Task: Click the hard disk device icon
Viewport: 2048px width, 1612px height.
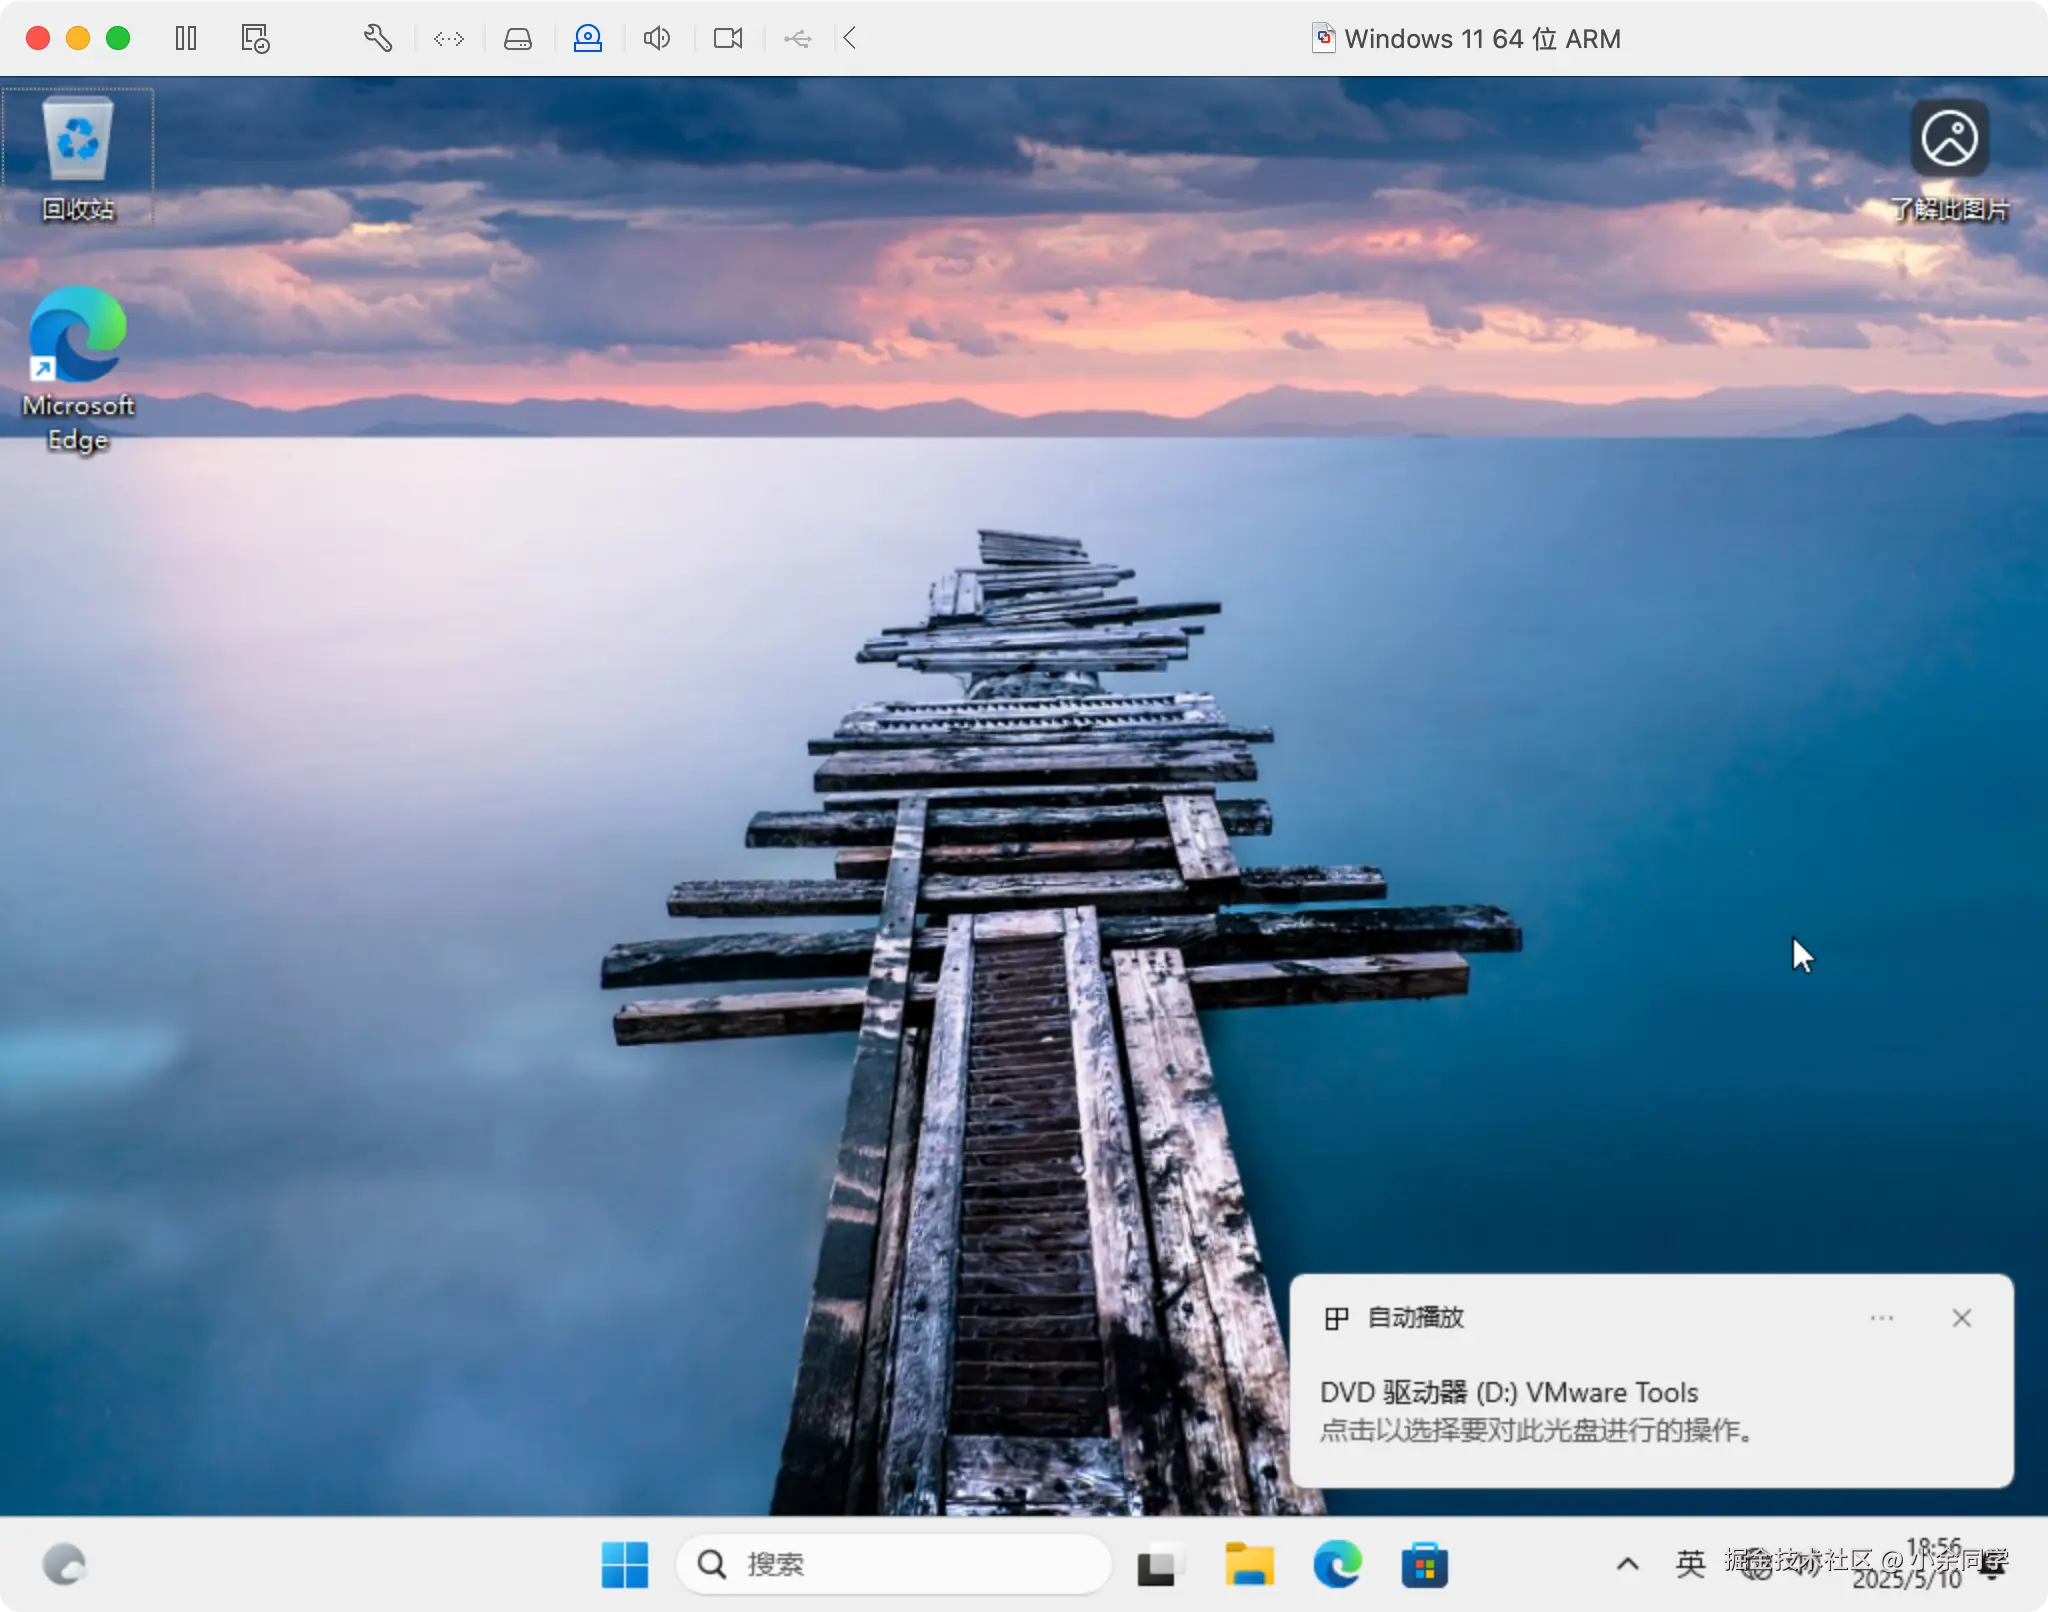Action: [x=518, y=39]
